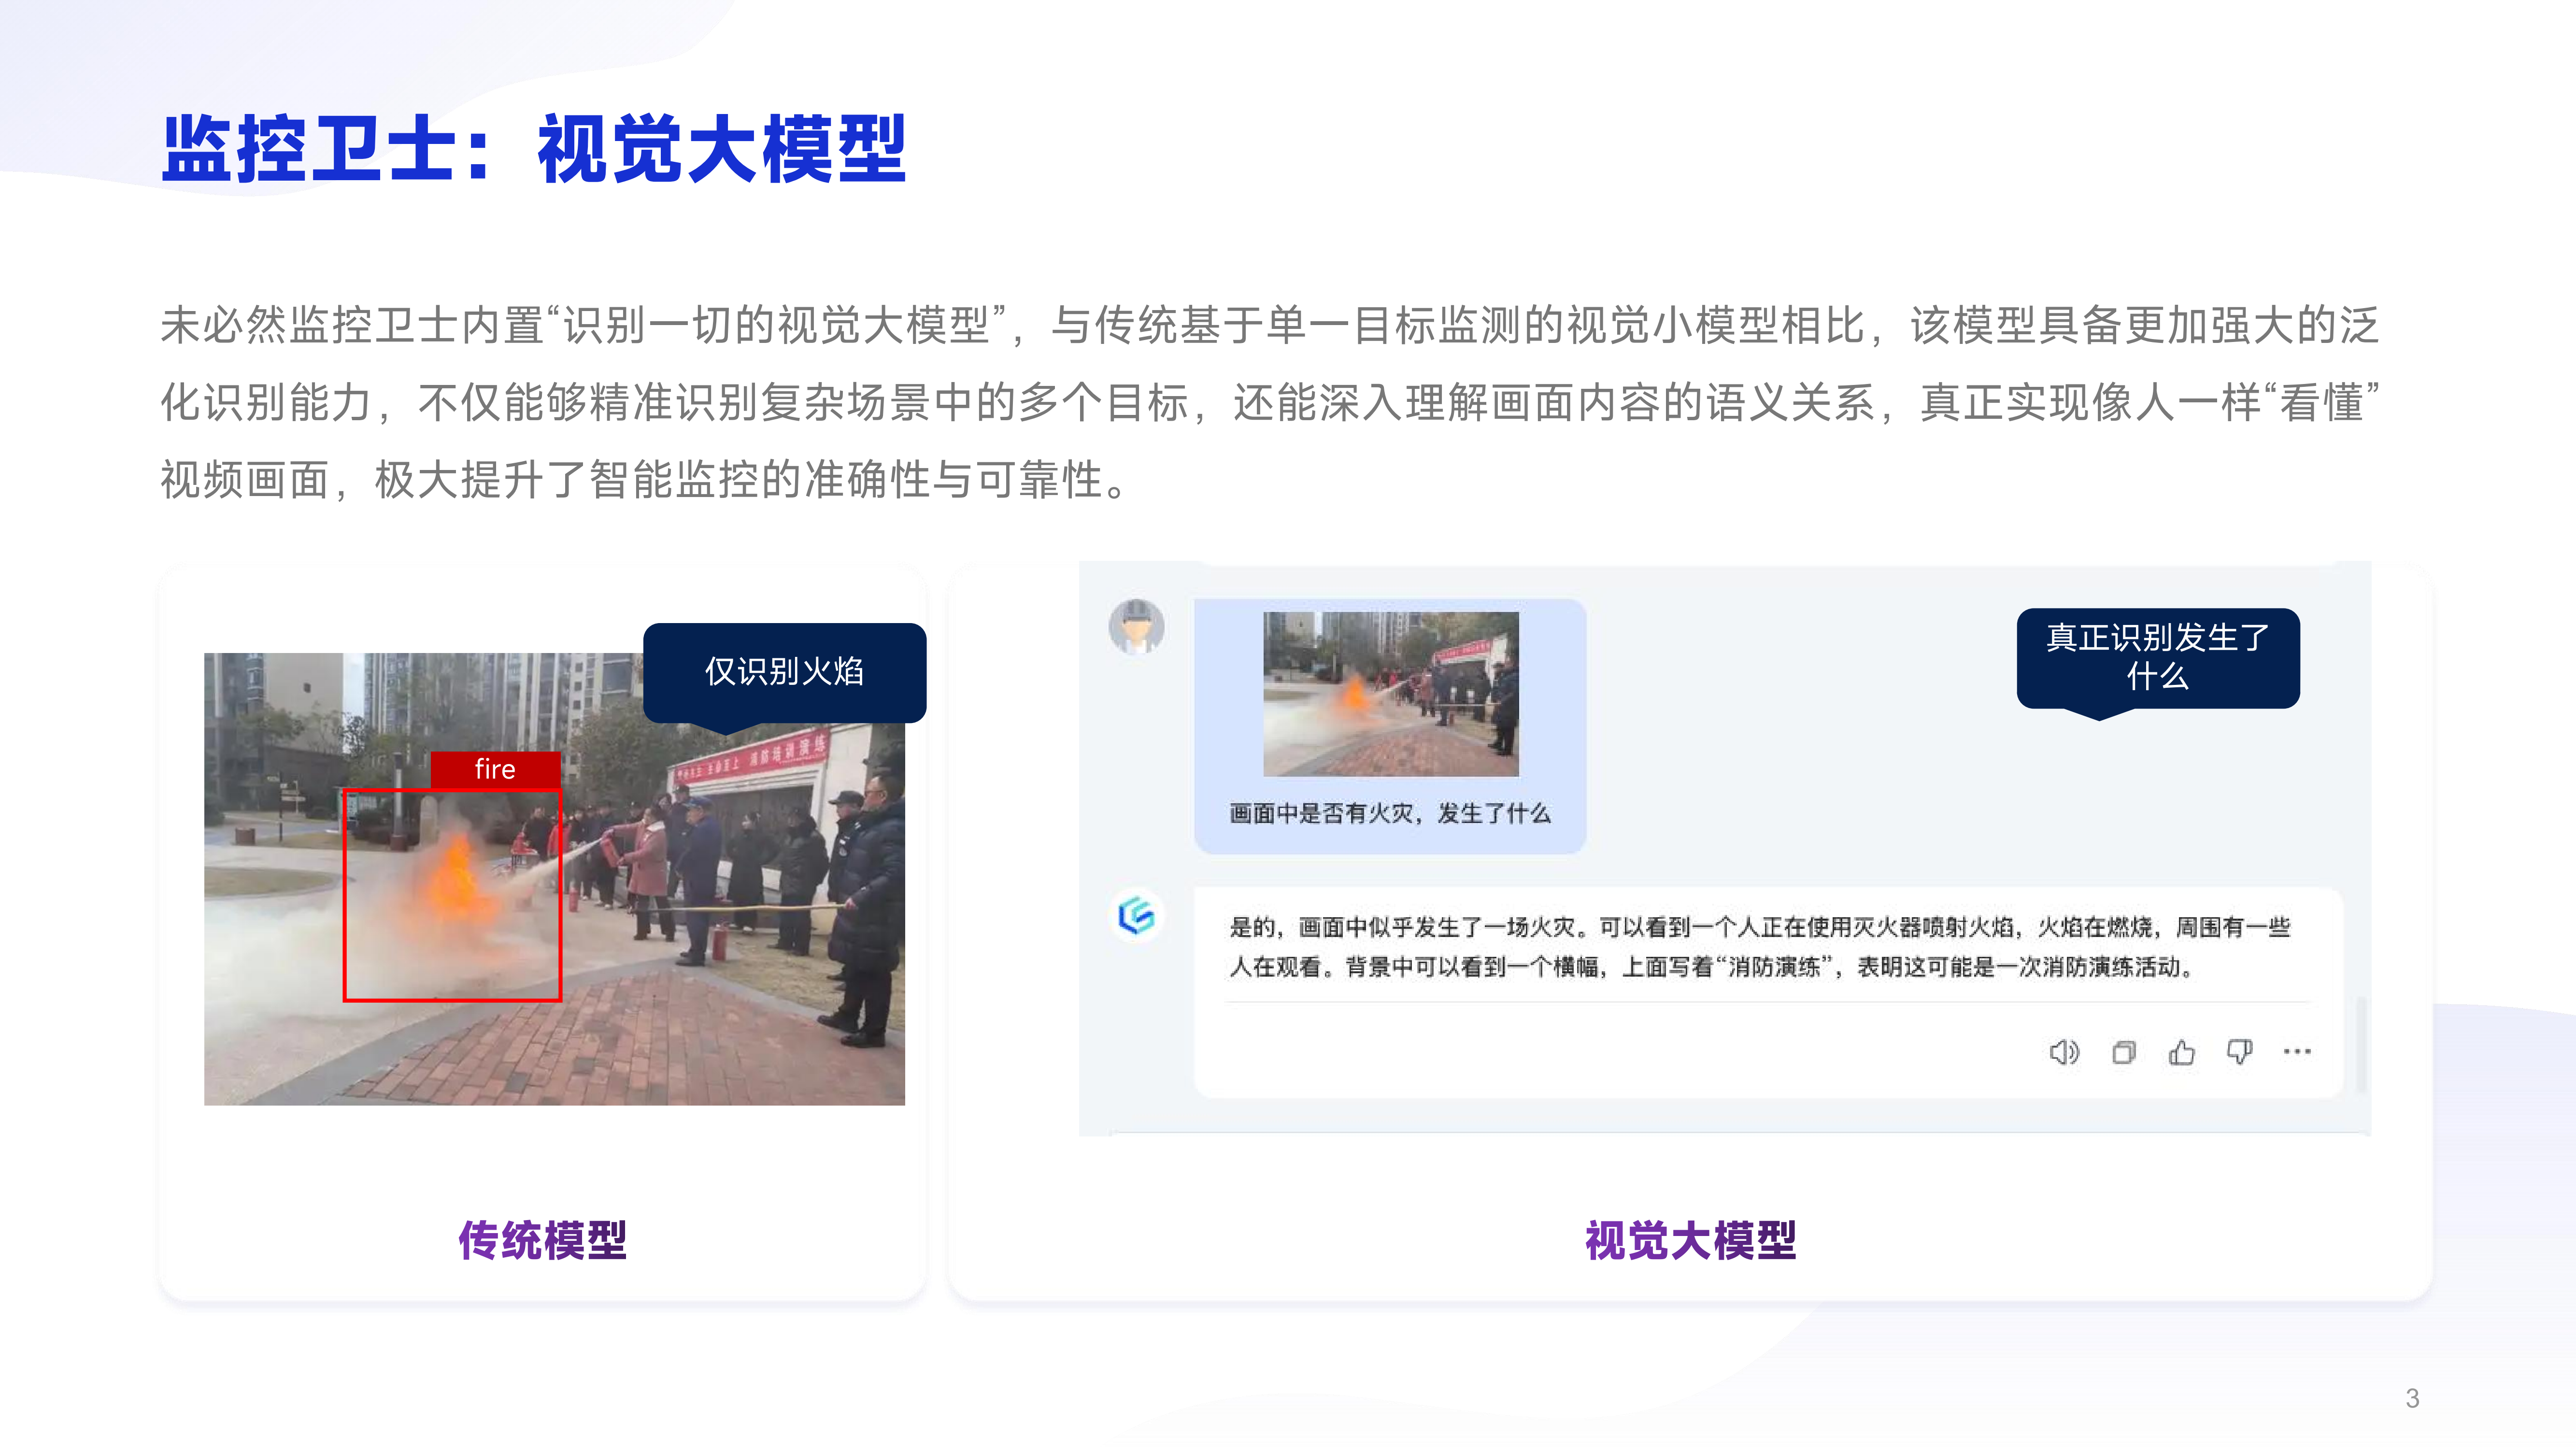This screenshot has width=2576, height=1449.
Task: Click the red 'fire' detection label
Action: tap(495, 769)
